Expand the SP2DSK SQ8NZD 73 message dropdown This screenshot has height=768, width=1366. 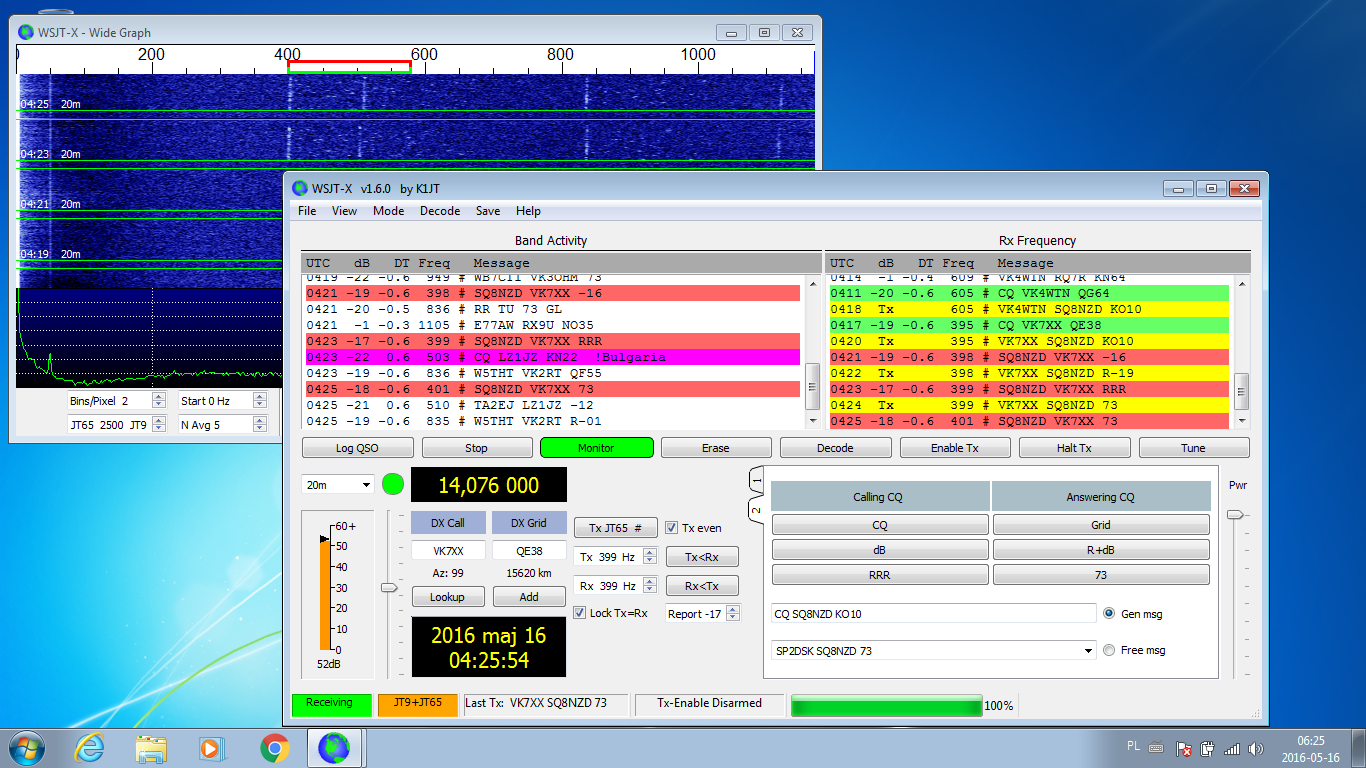click(x=1089, y=651)
